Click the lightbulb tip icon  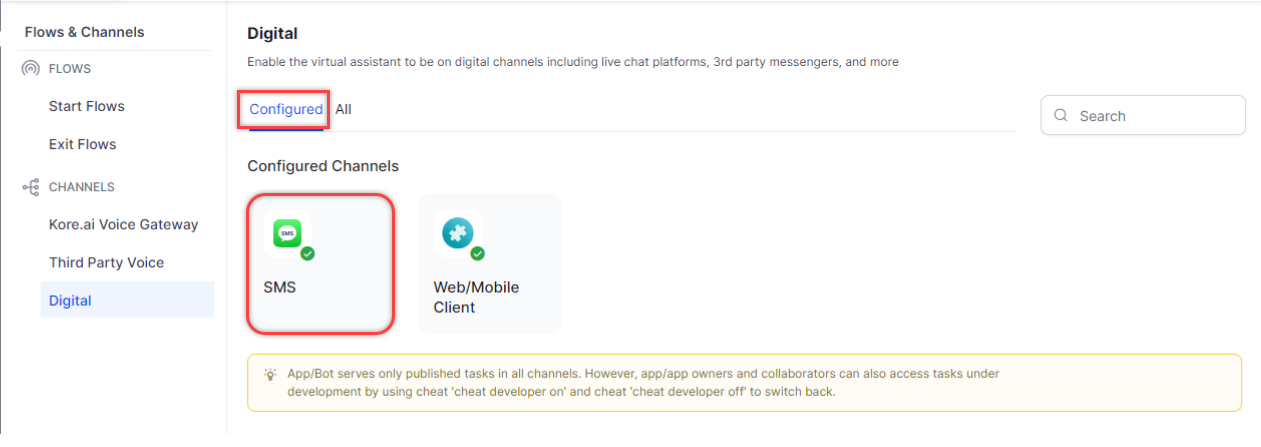tap(270, 374)
